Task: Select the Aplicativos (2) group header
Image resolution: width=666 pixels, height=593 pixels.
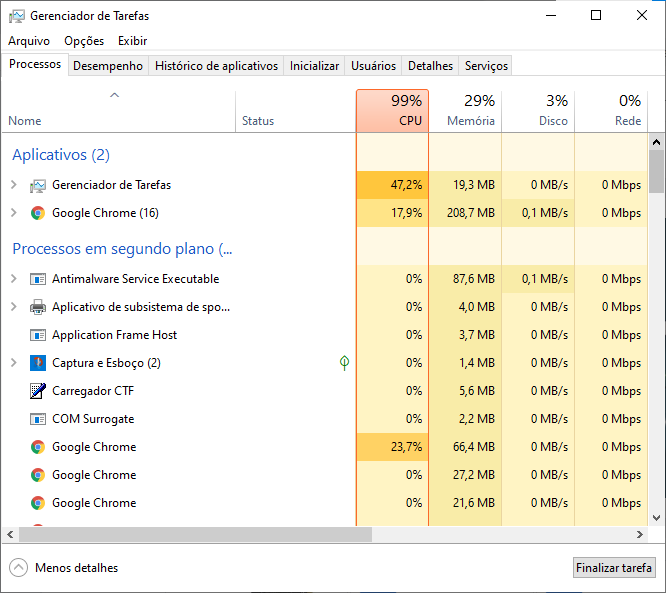Action: point(61,155)
